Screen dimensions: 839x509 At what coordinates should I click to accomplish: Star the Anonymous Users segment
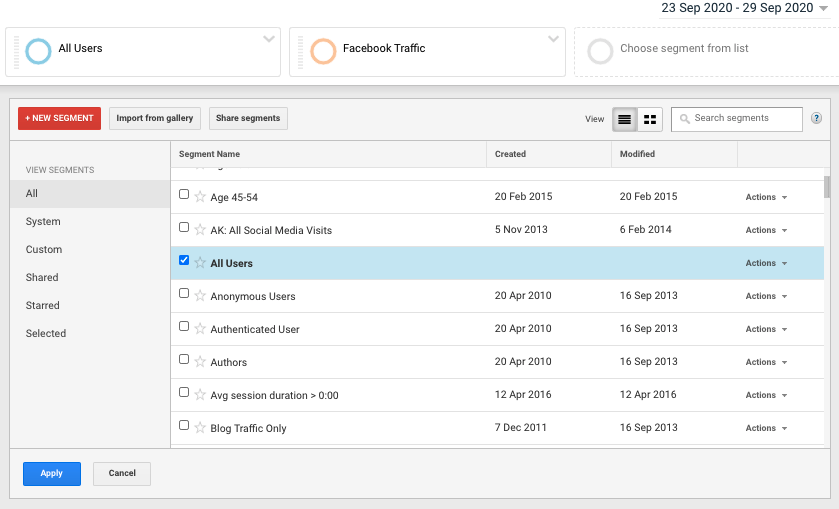(x=200, y=296)
